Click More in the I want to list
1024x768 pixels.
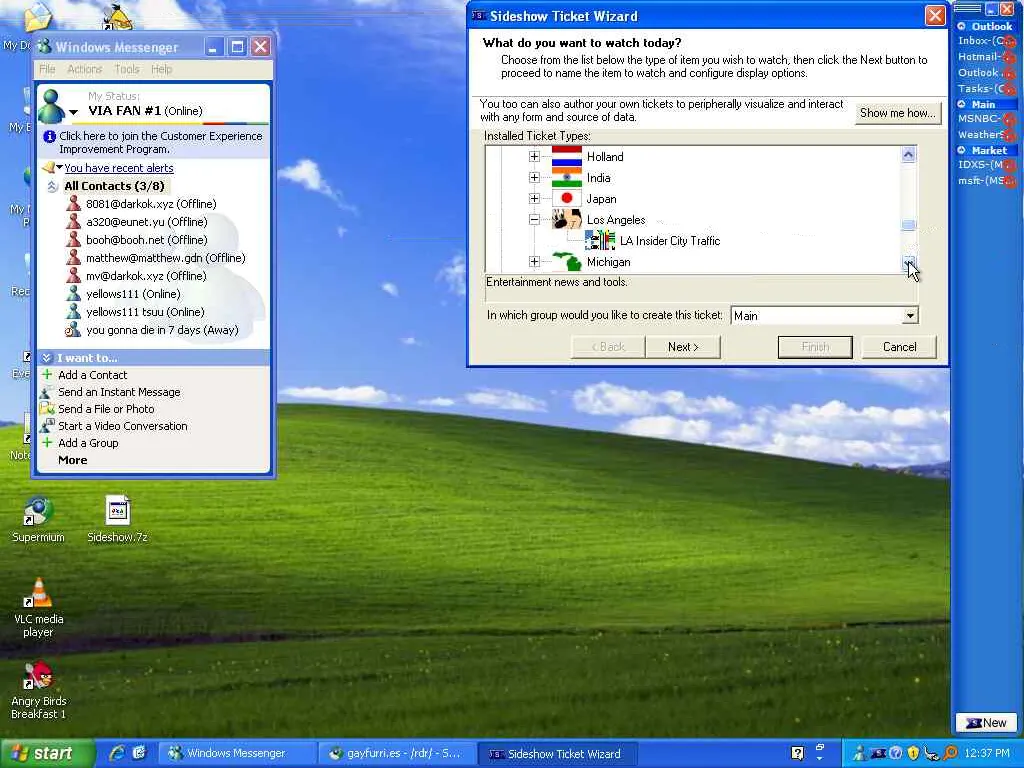tap(72, 460)
